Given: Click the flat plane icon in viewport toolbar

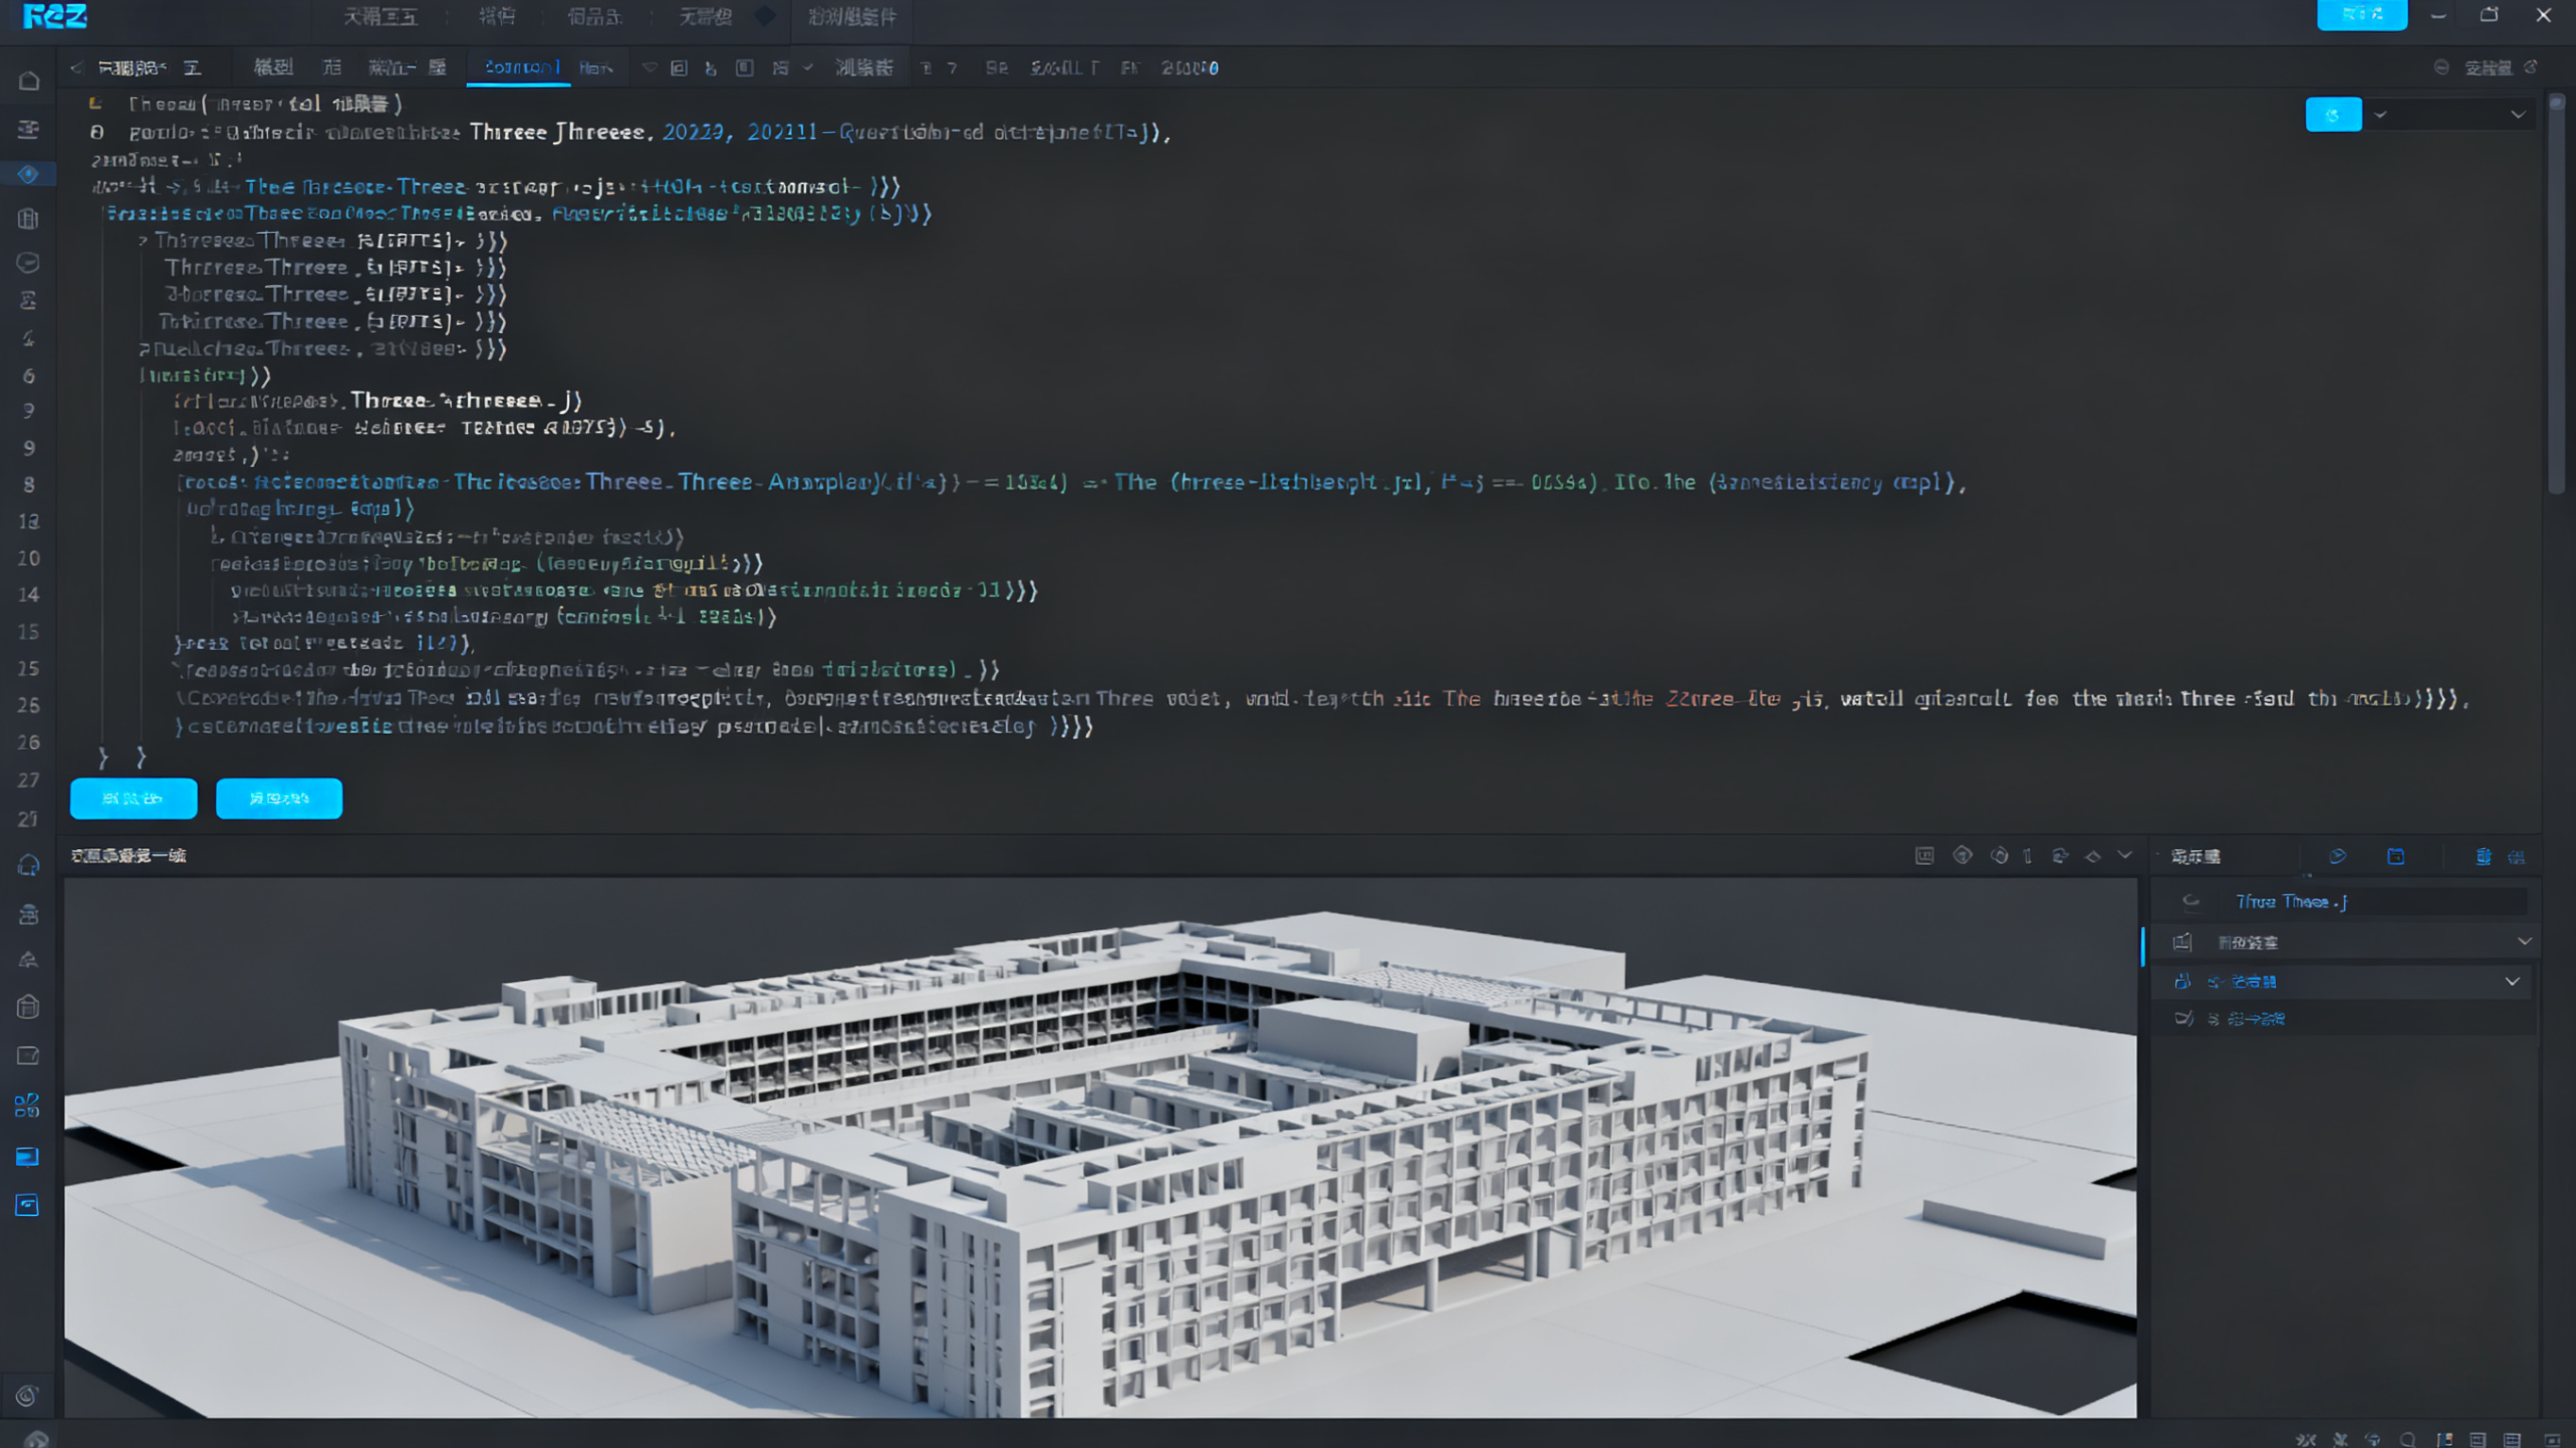Looking at the screenshot, I should click(x=2093, y=857).
